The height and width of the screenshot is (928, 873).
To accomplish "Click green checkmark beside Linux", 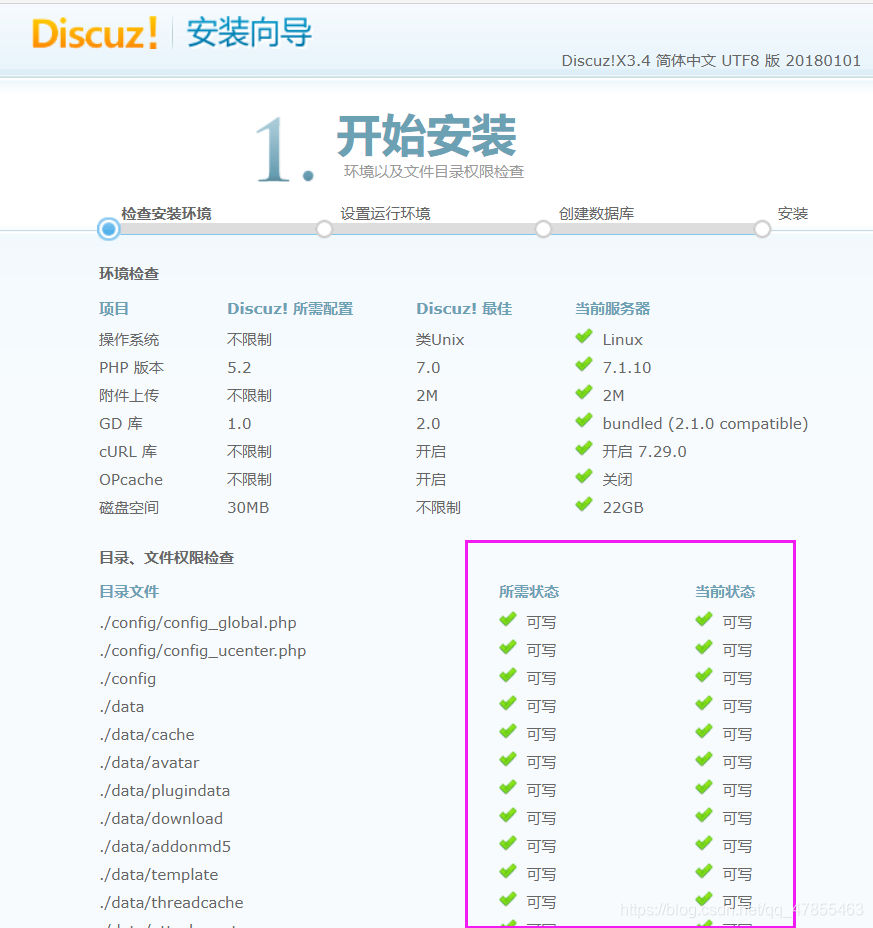I will 584,337.
